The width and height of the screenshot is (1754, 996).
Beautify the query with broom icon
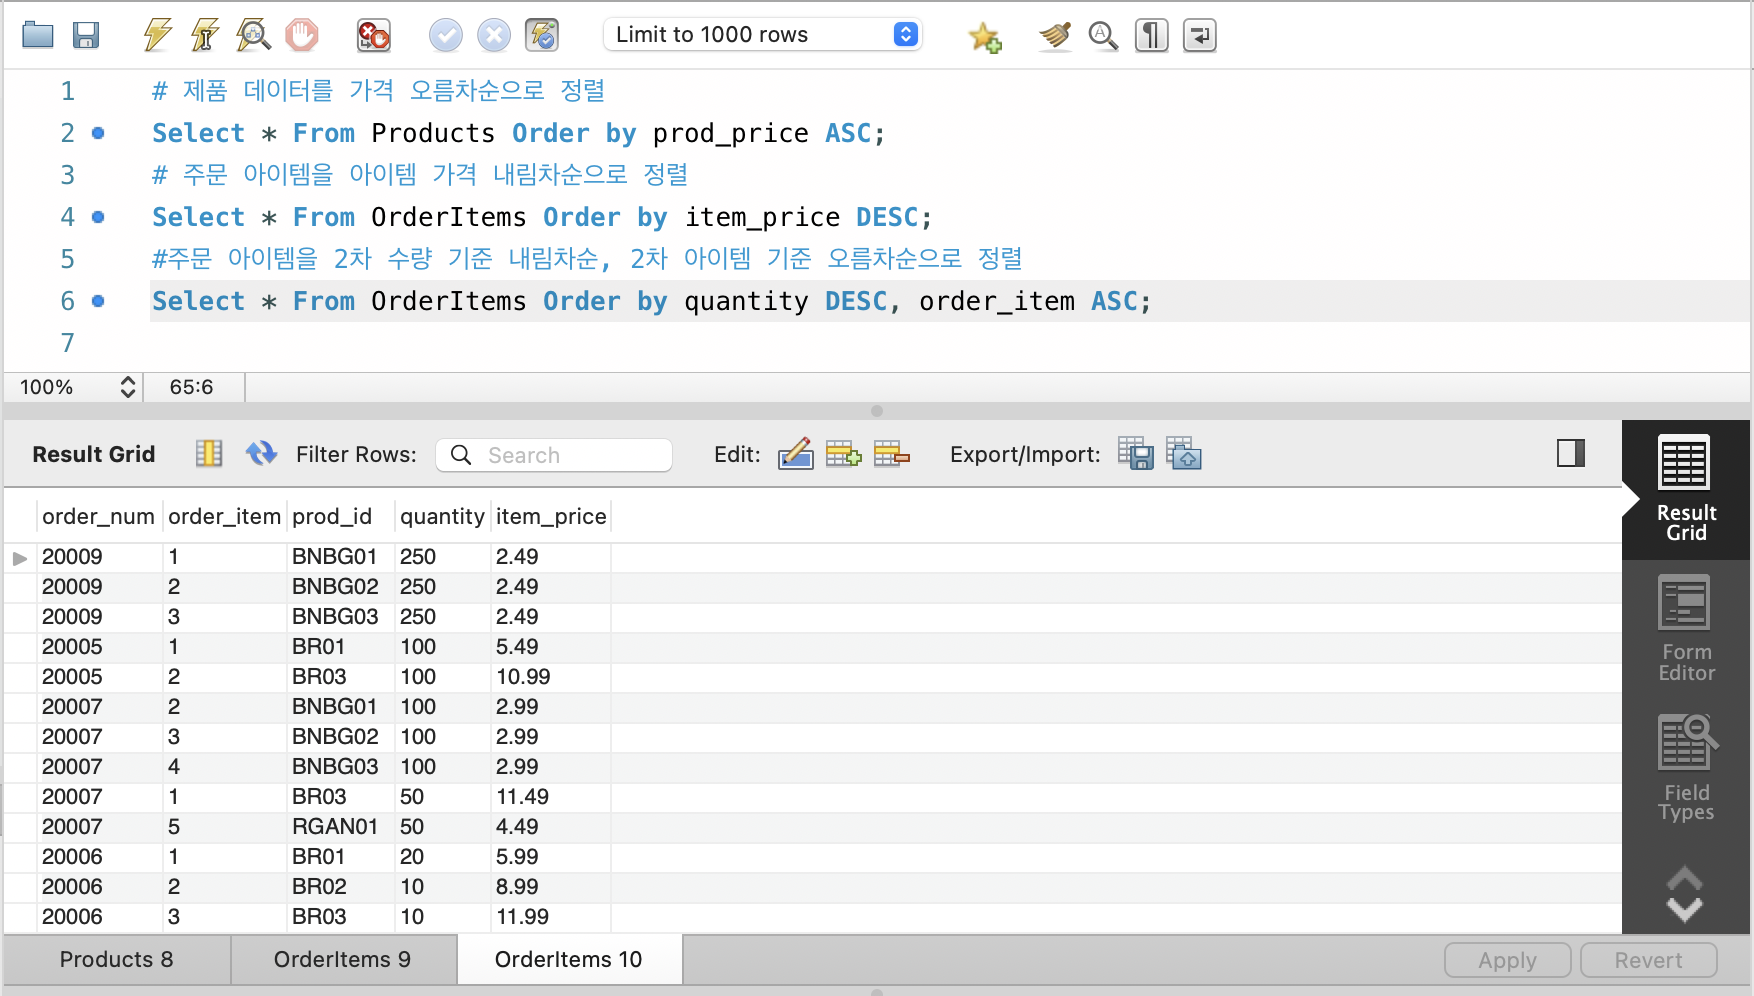coord(1055,35)
